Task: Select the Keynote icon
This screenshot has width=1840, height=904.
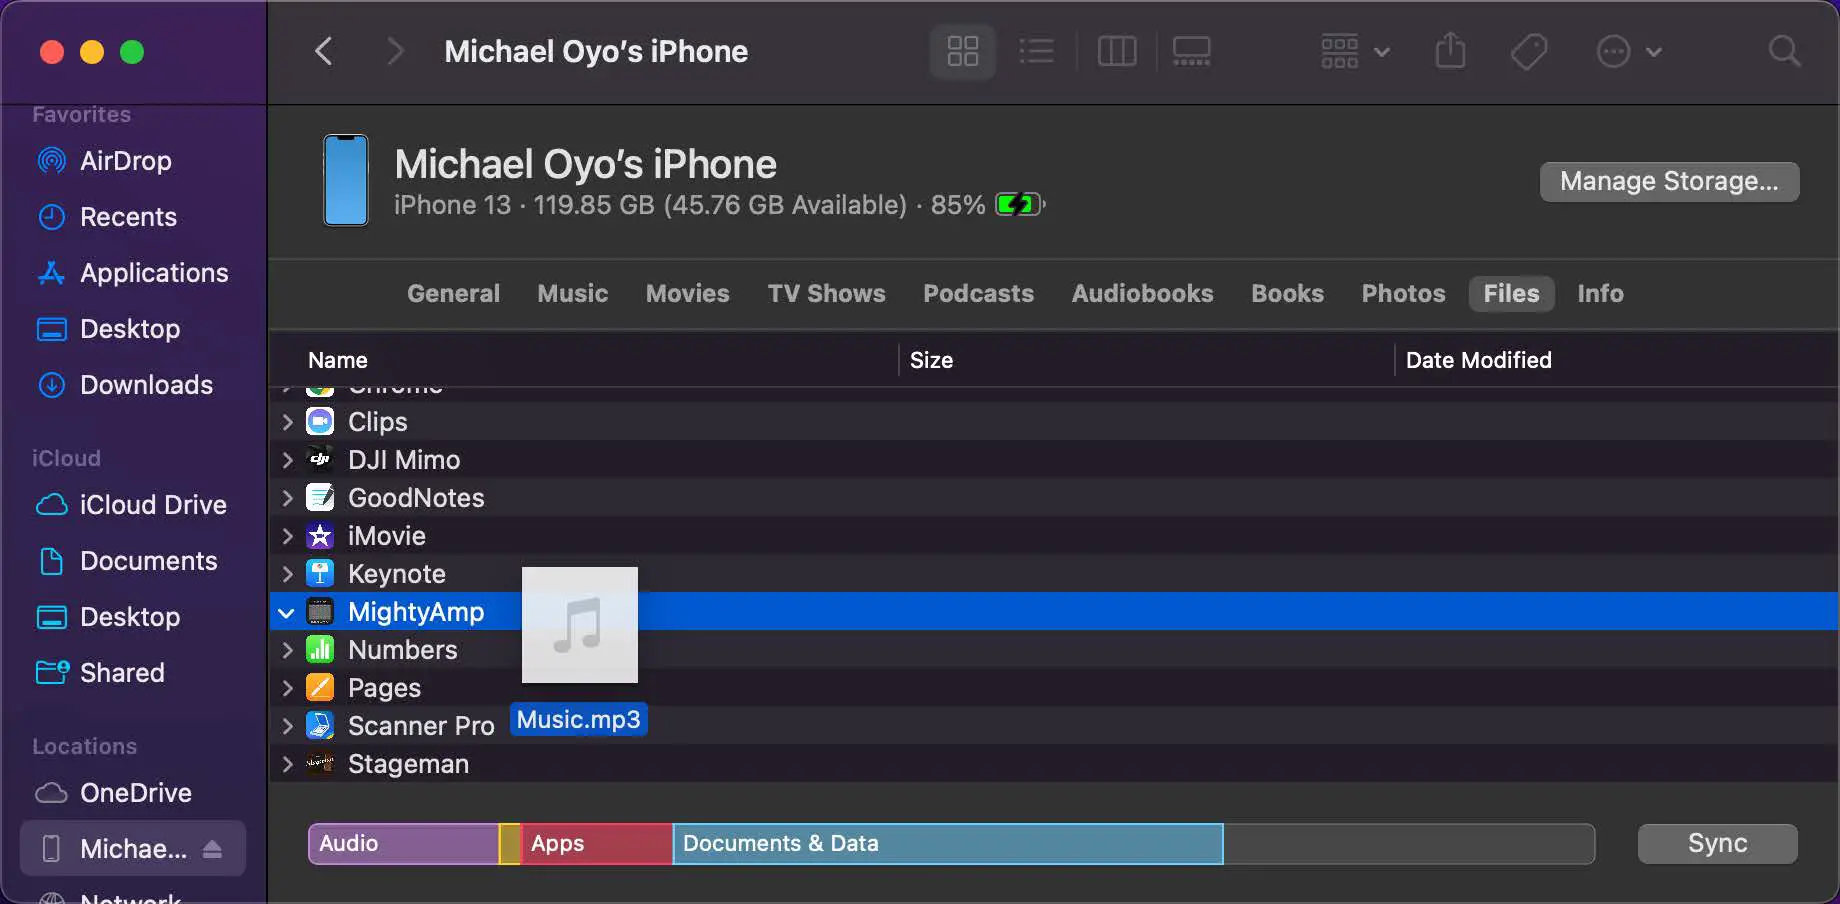Action: tap(319, 573)
